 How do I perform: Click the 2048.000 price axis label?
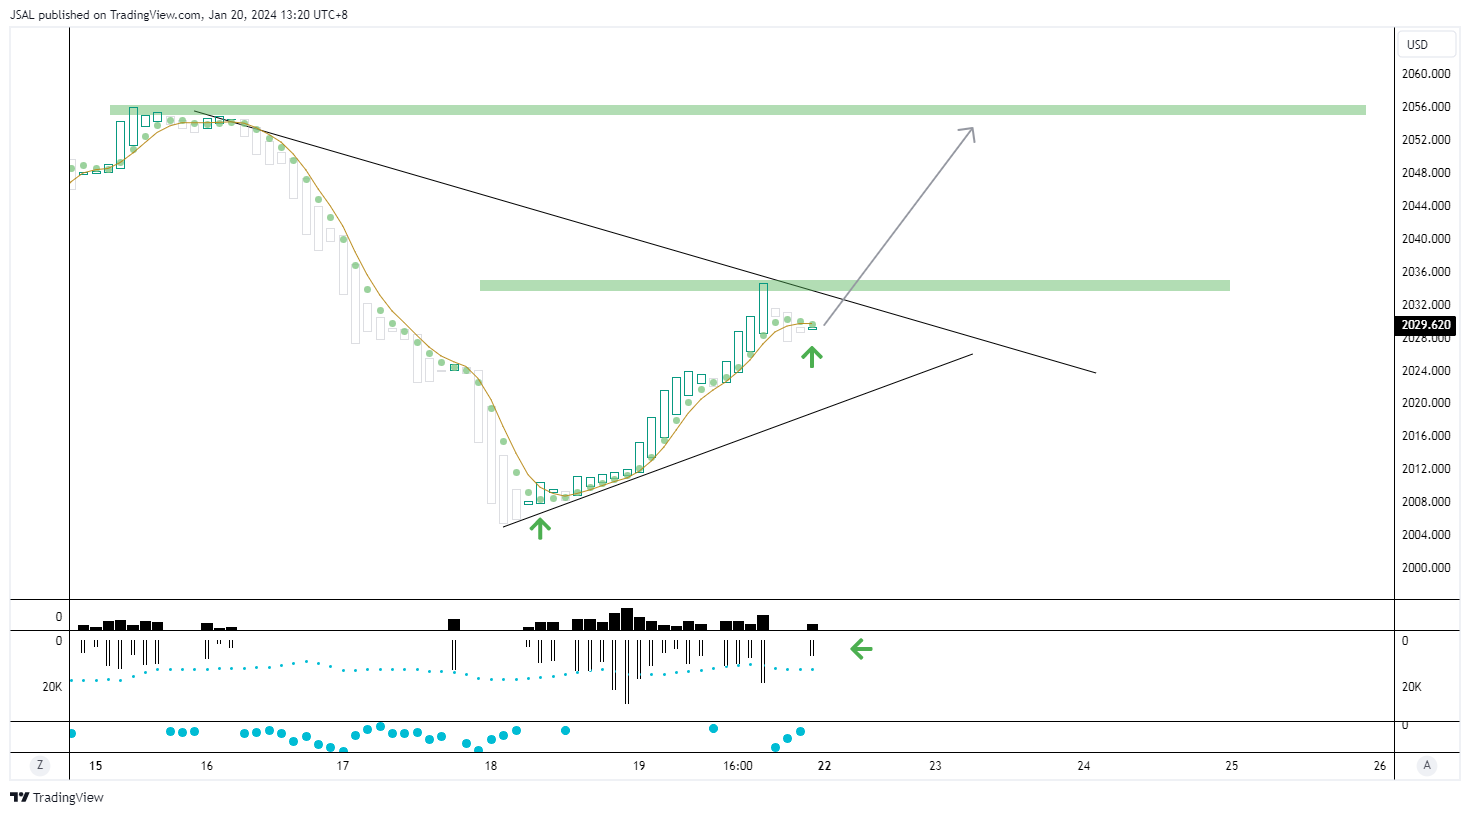tap(1426, 173)
